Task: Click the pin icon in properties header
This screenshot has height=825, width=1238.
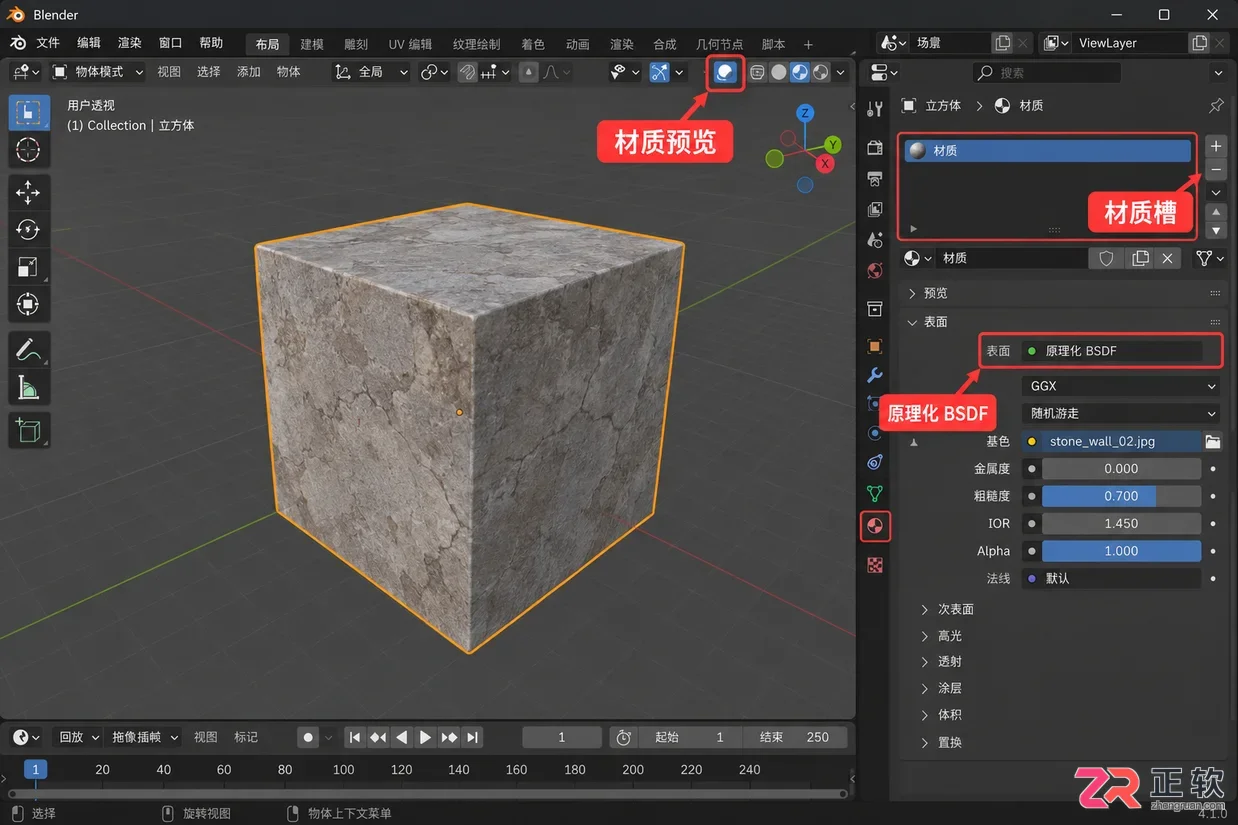Action: [1216, 105]
